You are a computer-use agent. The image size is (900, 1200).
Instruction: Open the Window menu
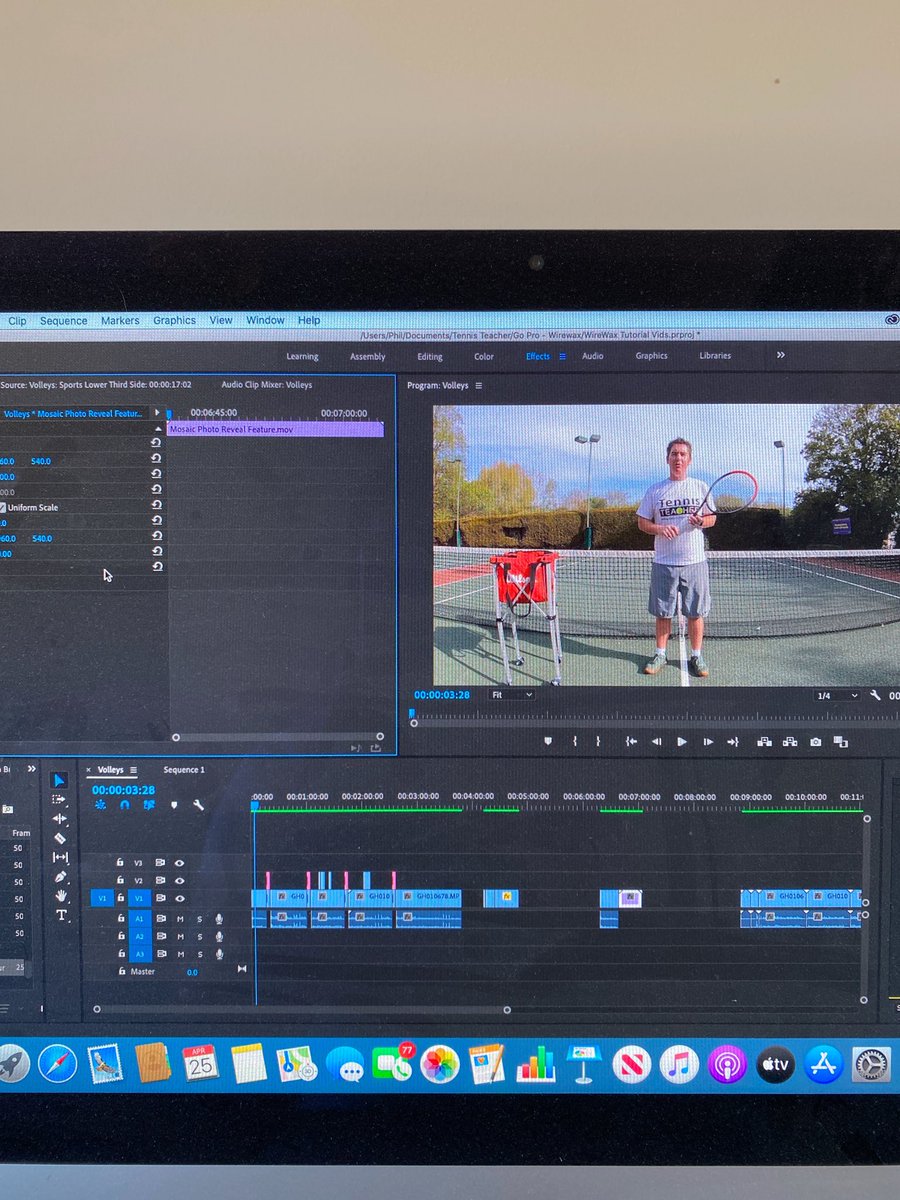265,320
